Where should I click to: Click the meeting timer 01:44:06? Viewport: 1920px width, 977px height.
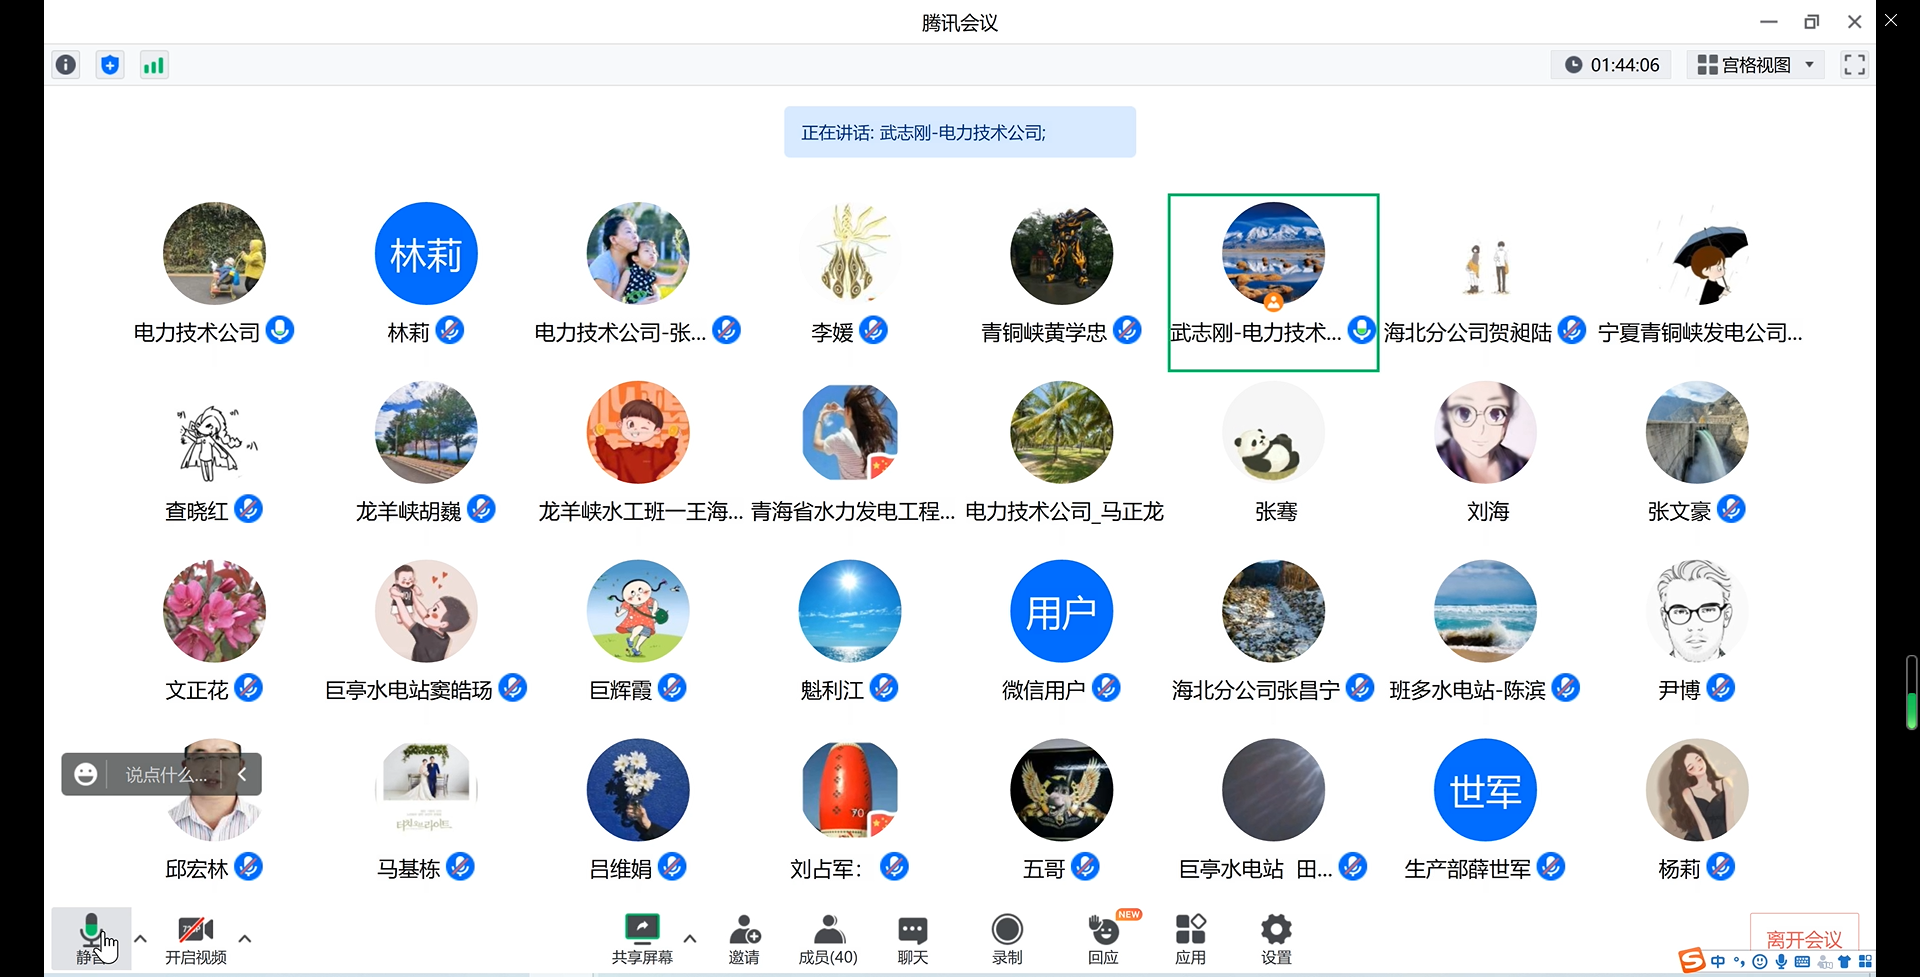pyautogui.click(x=1612, y=65)
